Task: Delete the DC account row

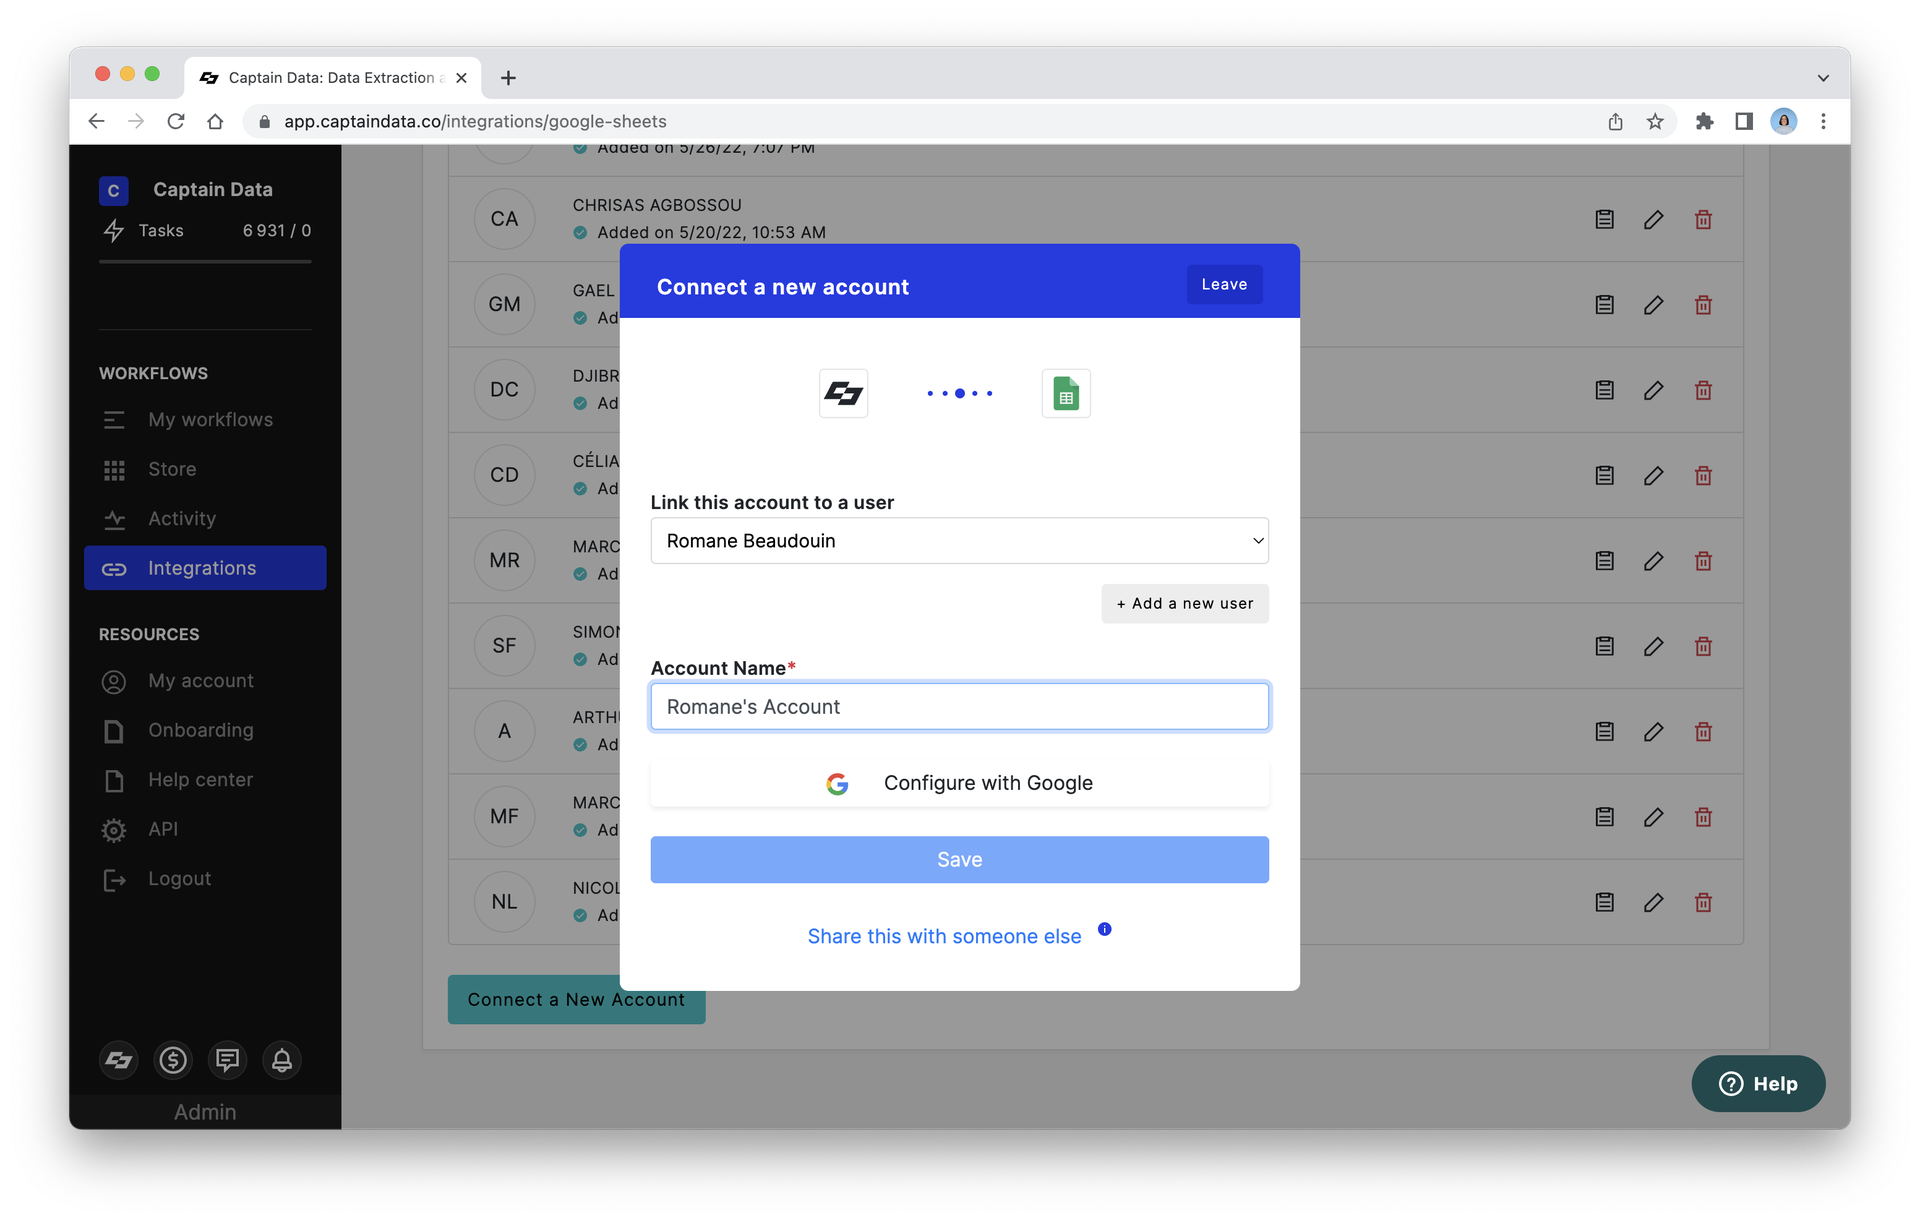Action: tap(1704, 390)
